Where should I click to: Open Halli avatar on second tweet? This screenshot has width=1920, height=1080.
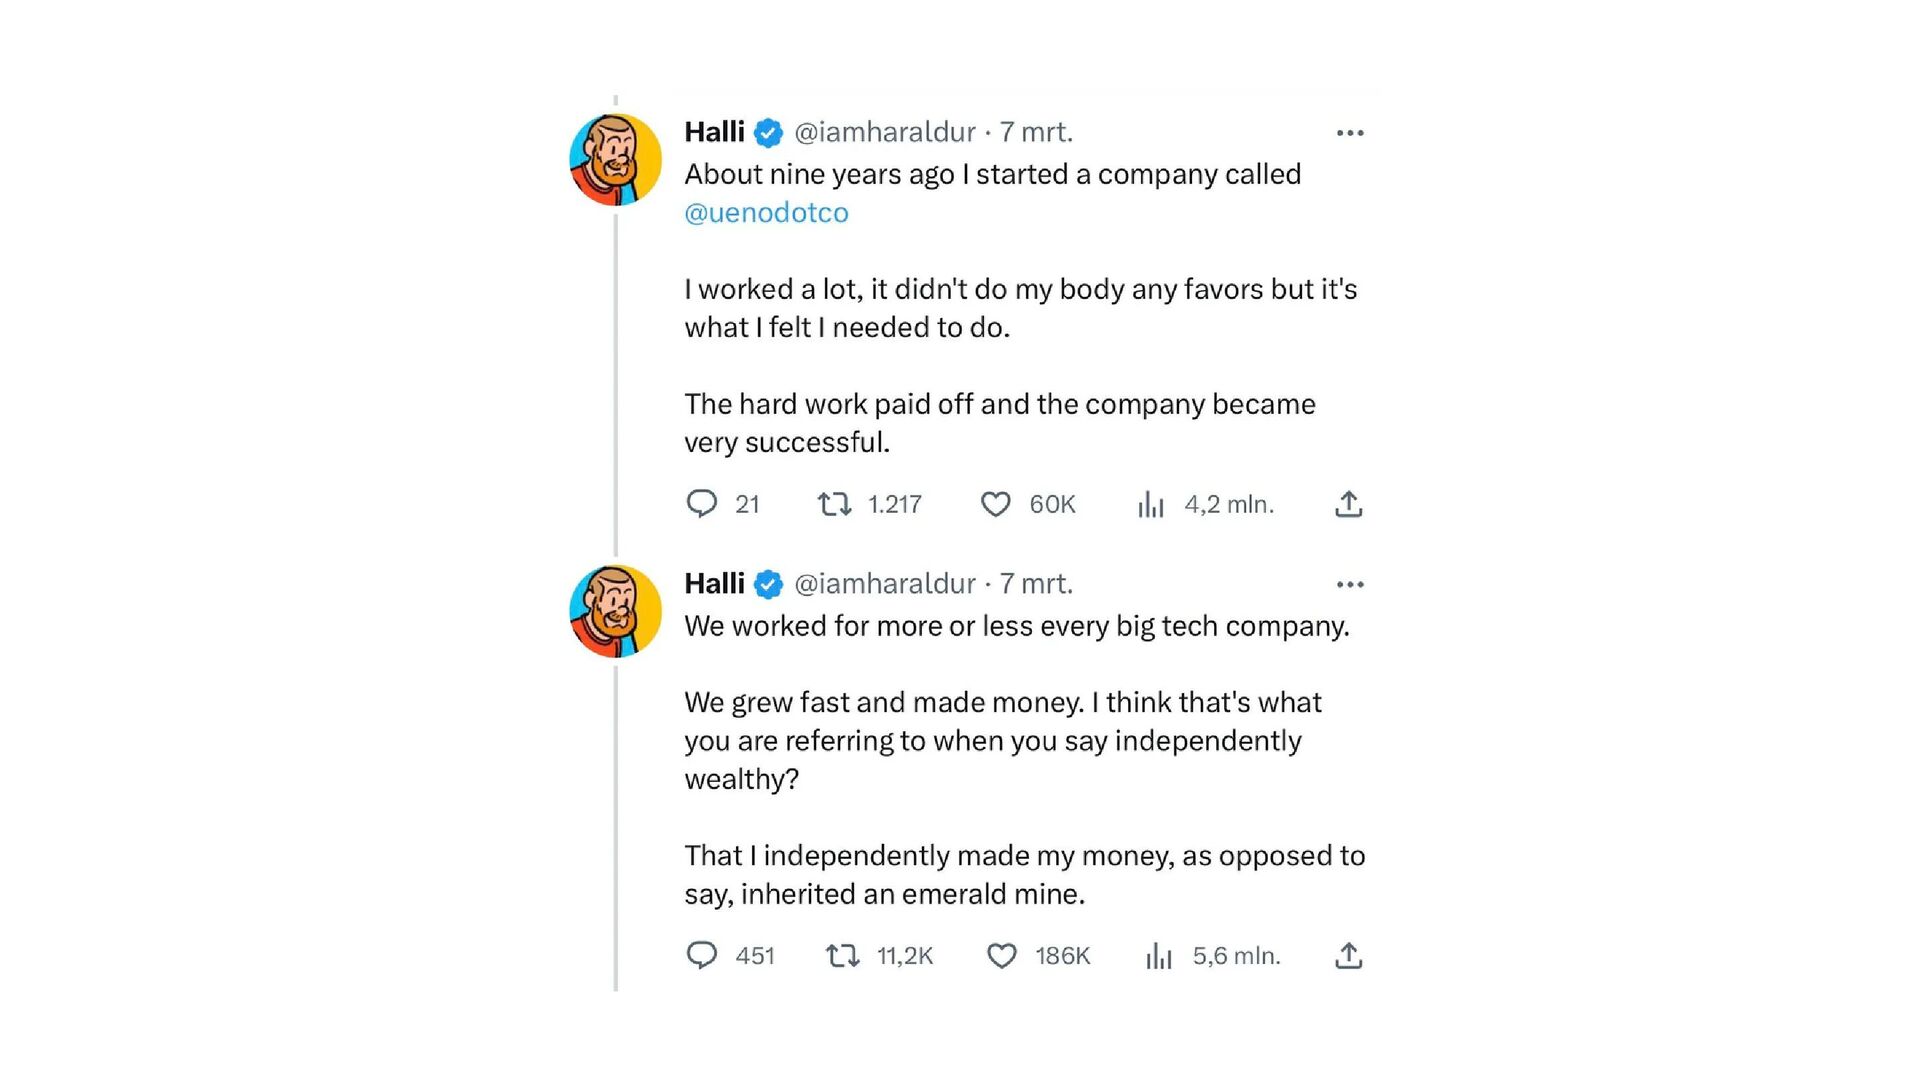615,611
